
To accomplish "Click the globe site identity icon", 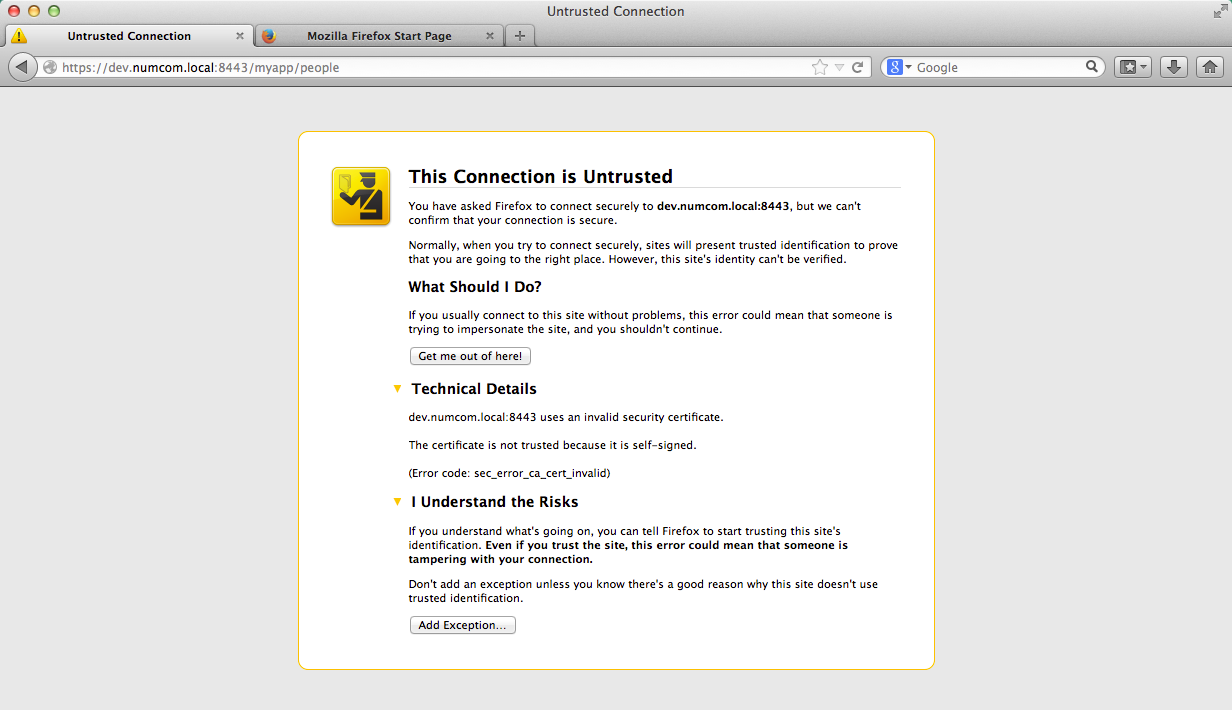I will click(x=50, y=68).
